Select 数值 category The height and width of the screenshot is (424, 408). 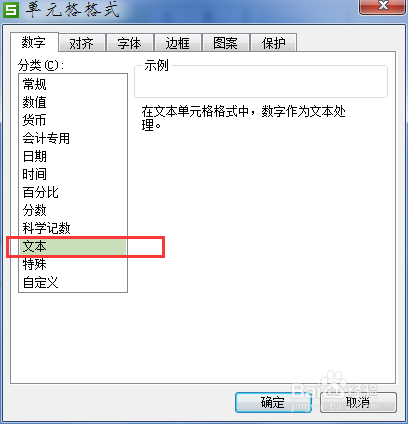click(x=73, y=102)
